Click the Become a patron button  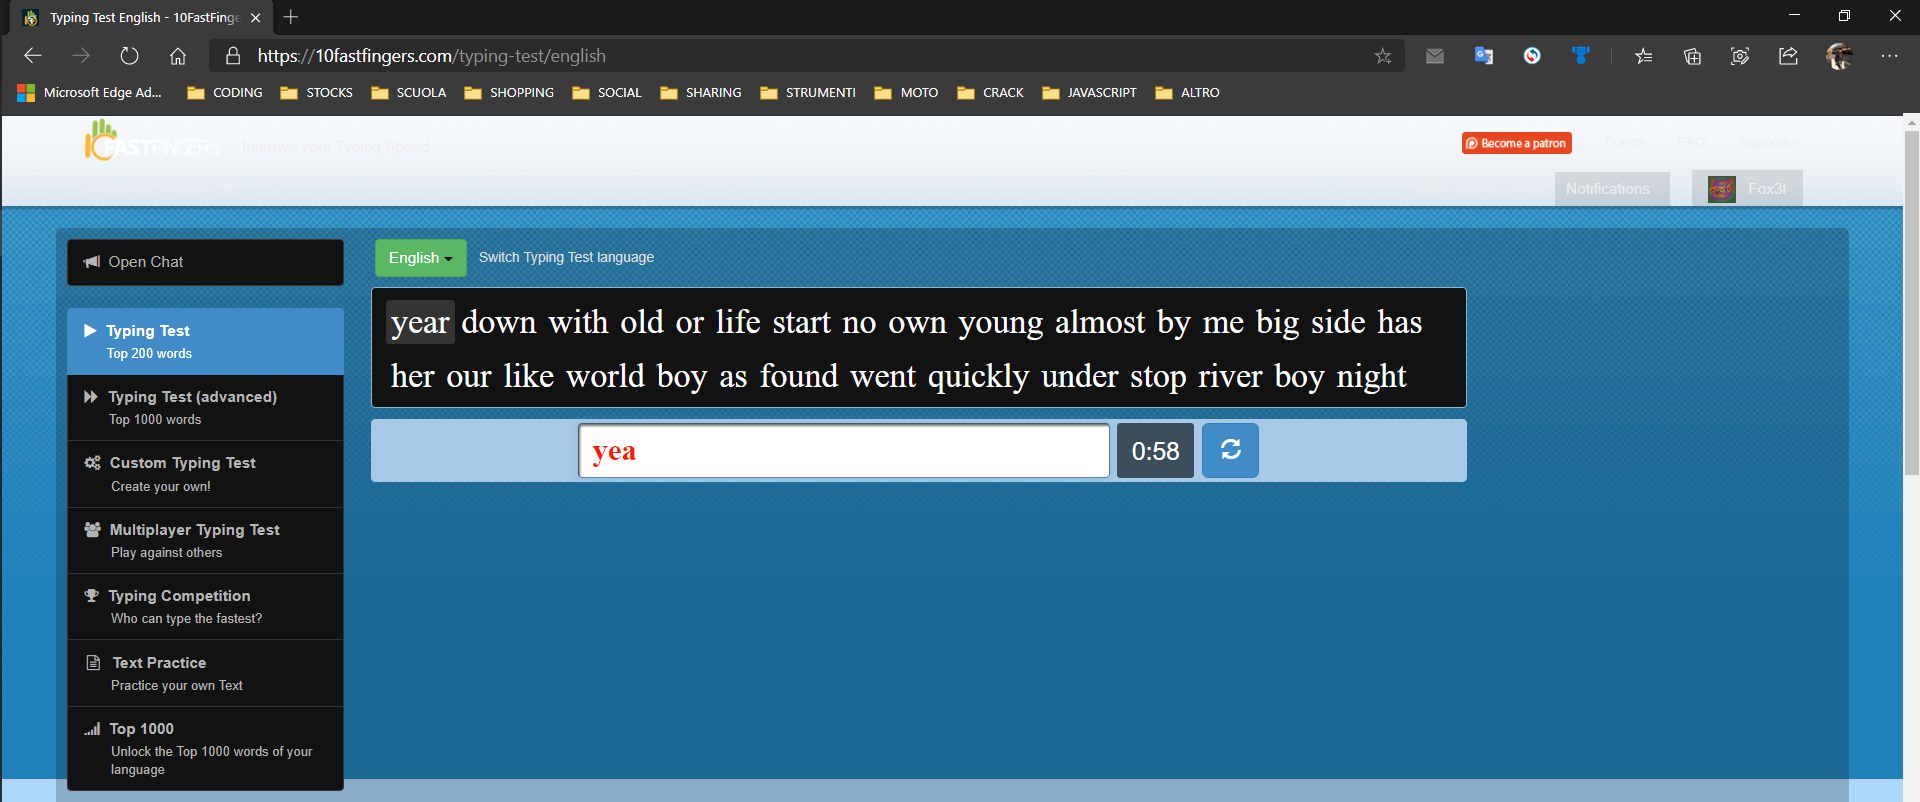tap(1516, 143)
